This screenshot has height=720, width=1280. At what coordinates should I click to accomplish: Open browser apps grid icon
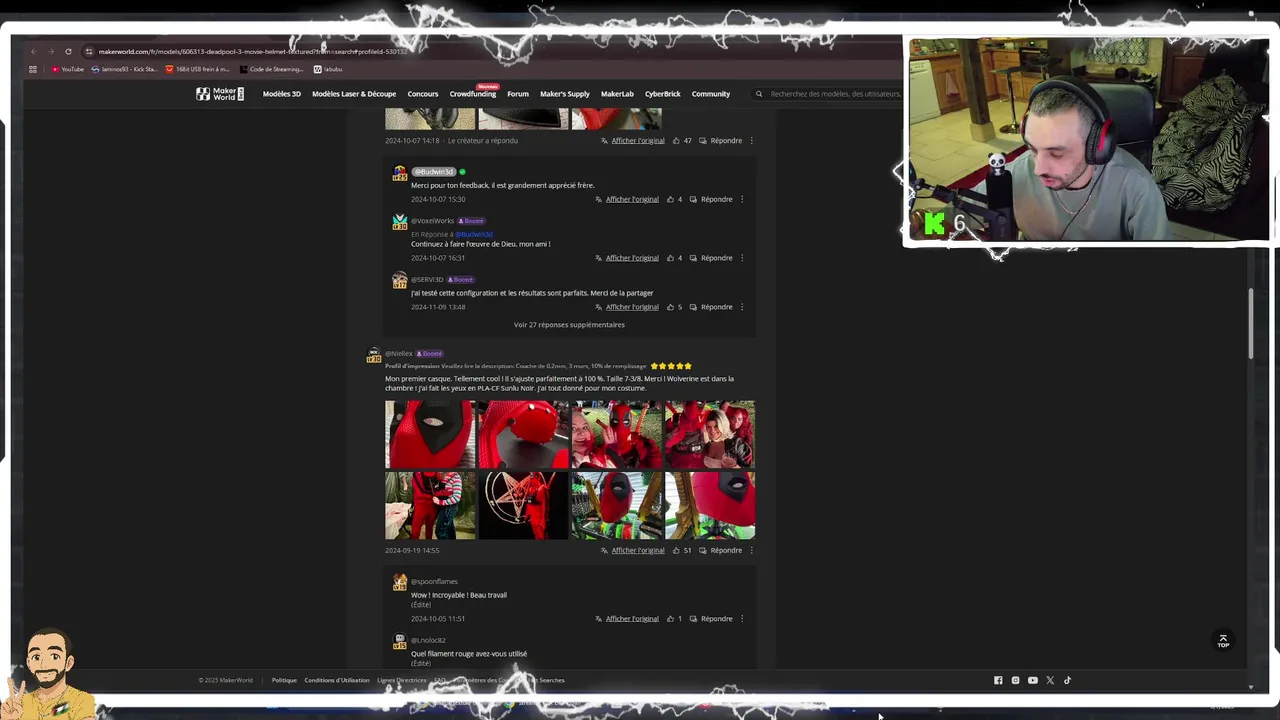point(33,69)
